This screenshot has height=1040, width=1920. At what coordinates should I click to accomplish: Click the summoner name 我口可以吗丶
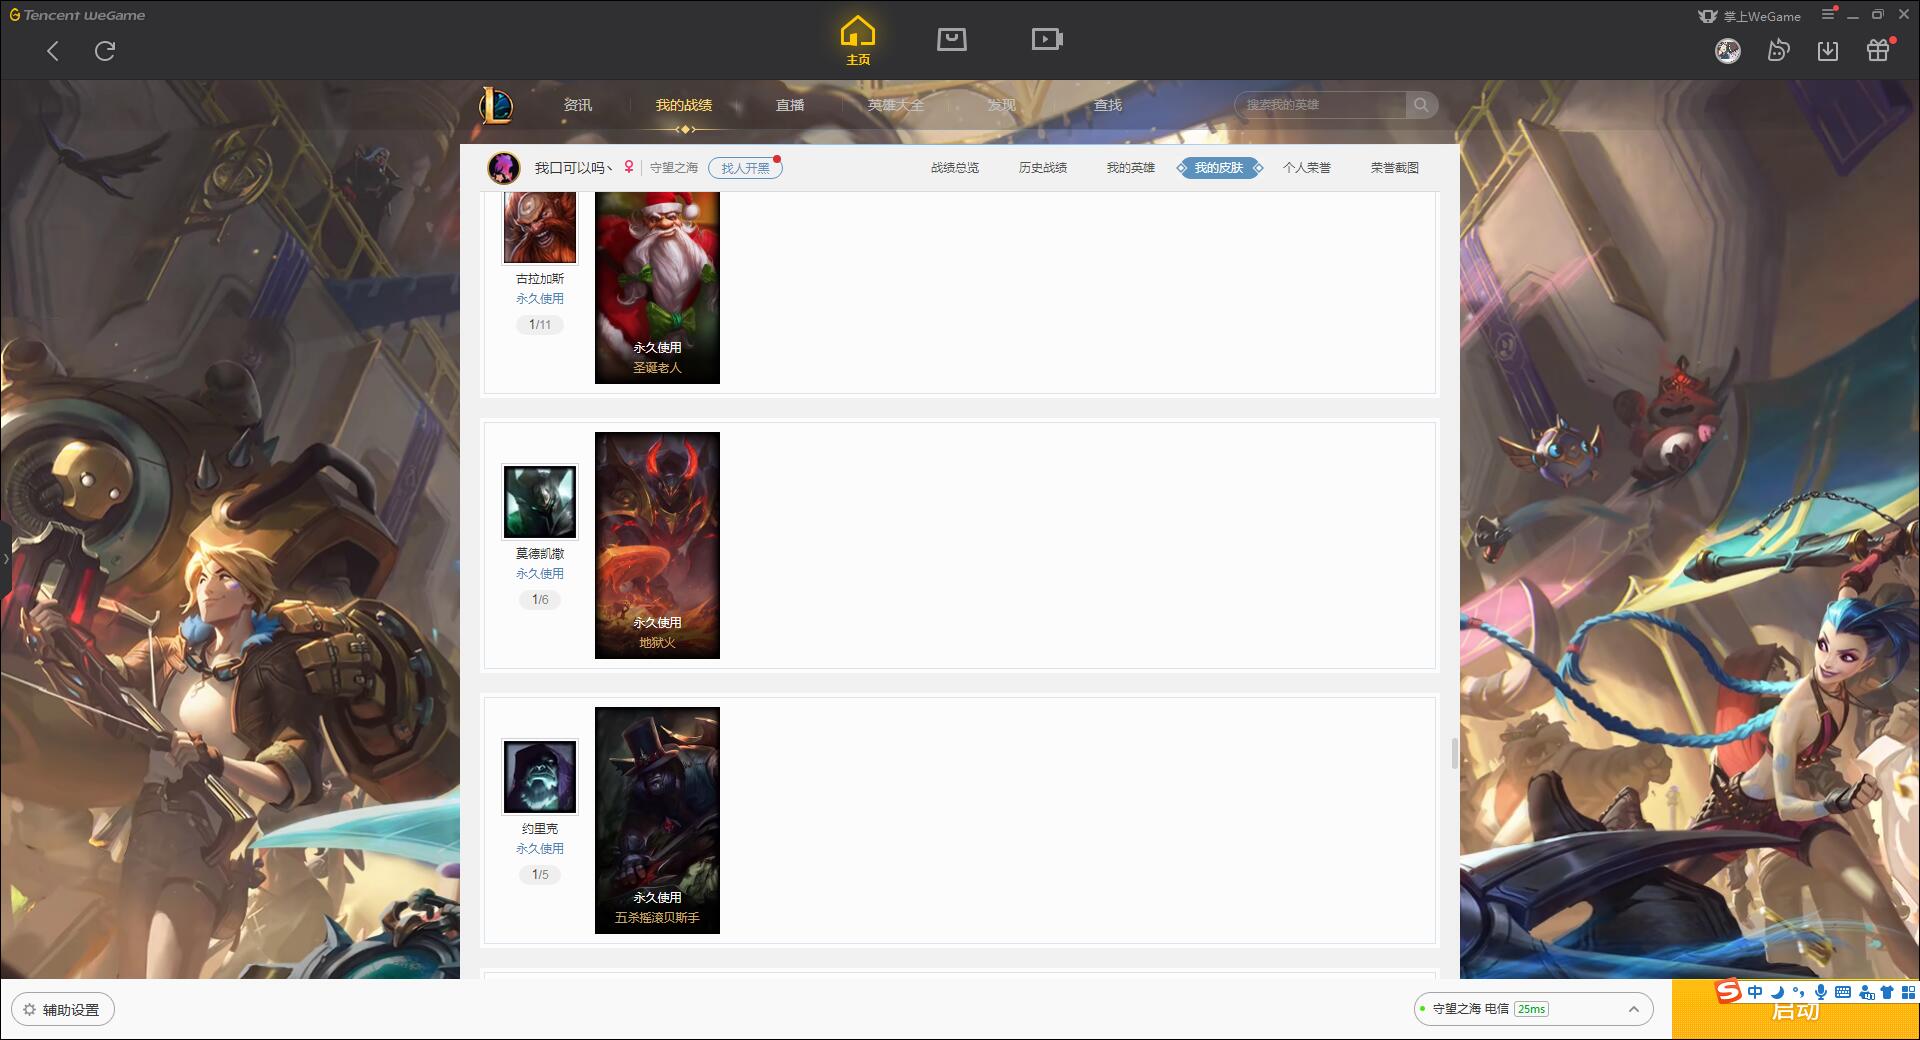(573, 168)
